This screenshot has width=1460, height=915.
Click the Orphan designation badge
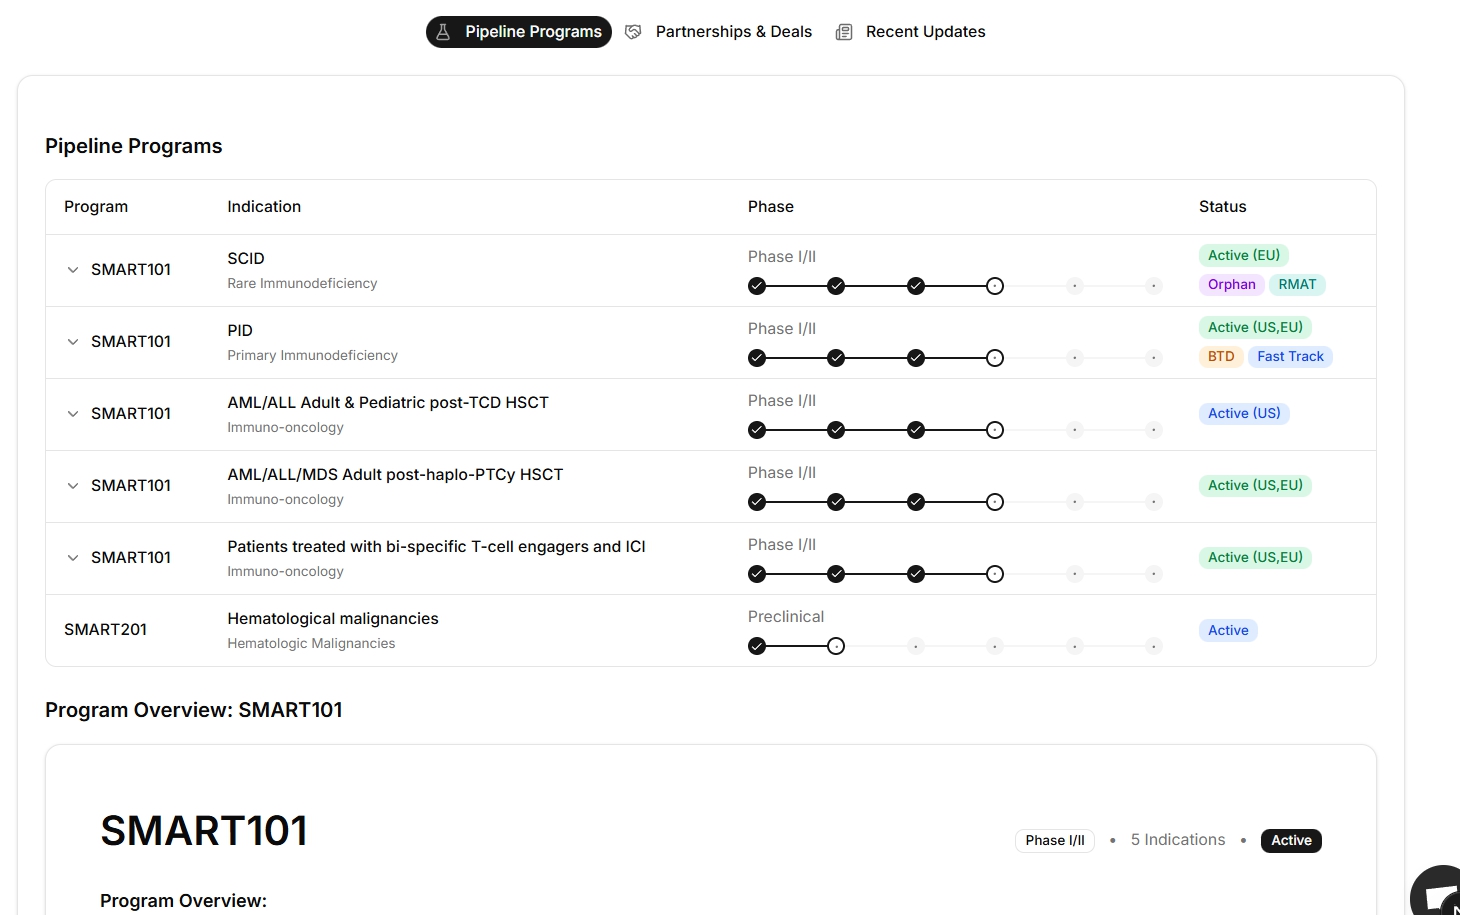coord(1231,285)
